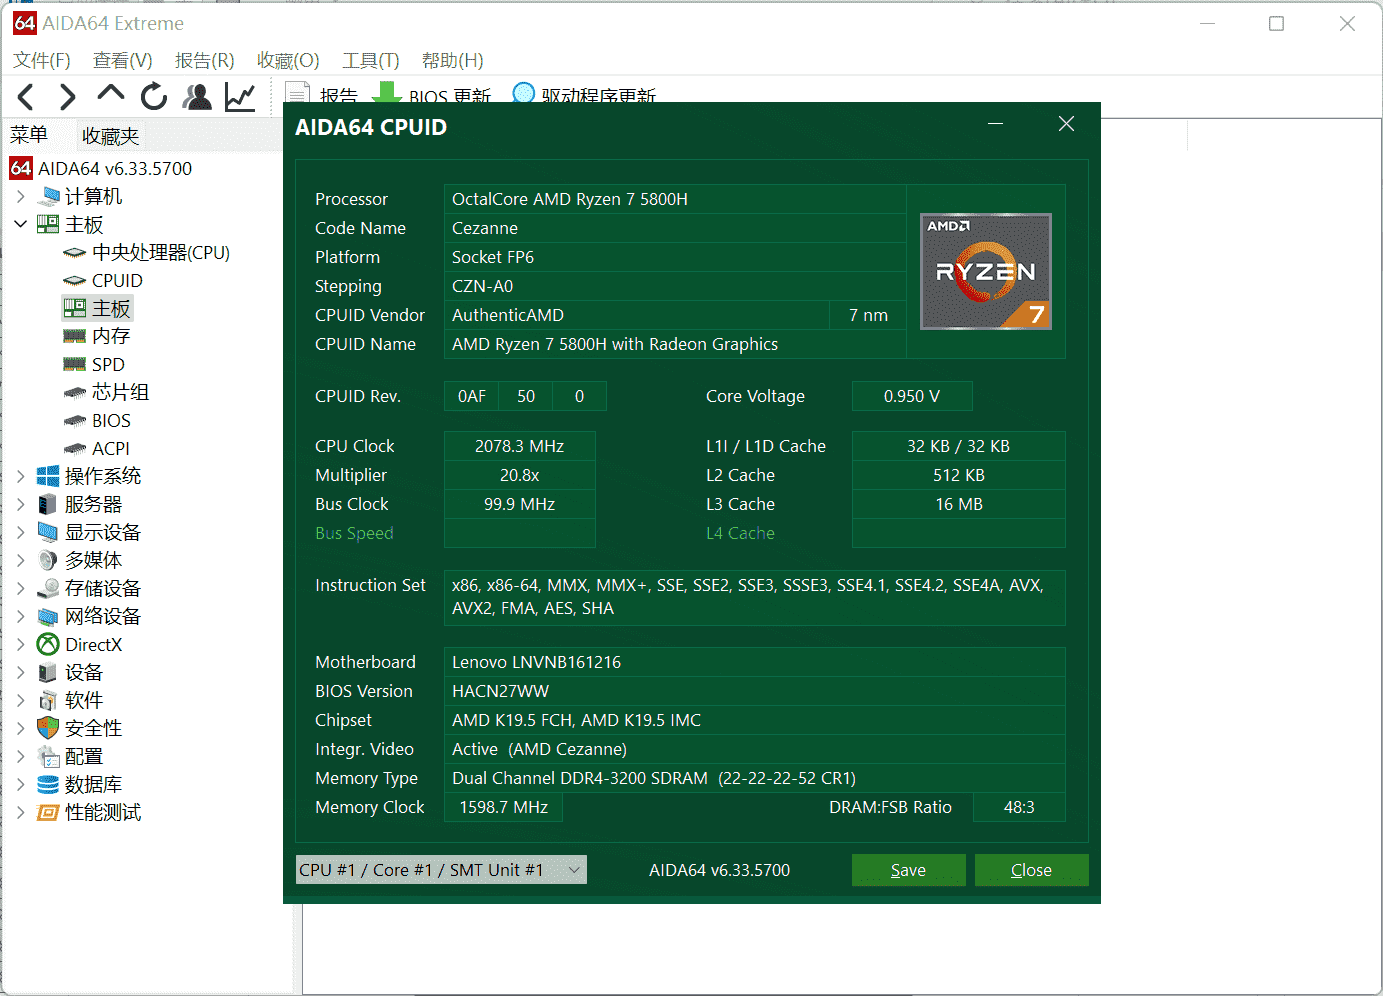The image size is (1383, 996).
Task: Open the 报告(R) menu
Action: (205, 60)
